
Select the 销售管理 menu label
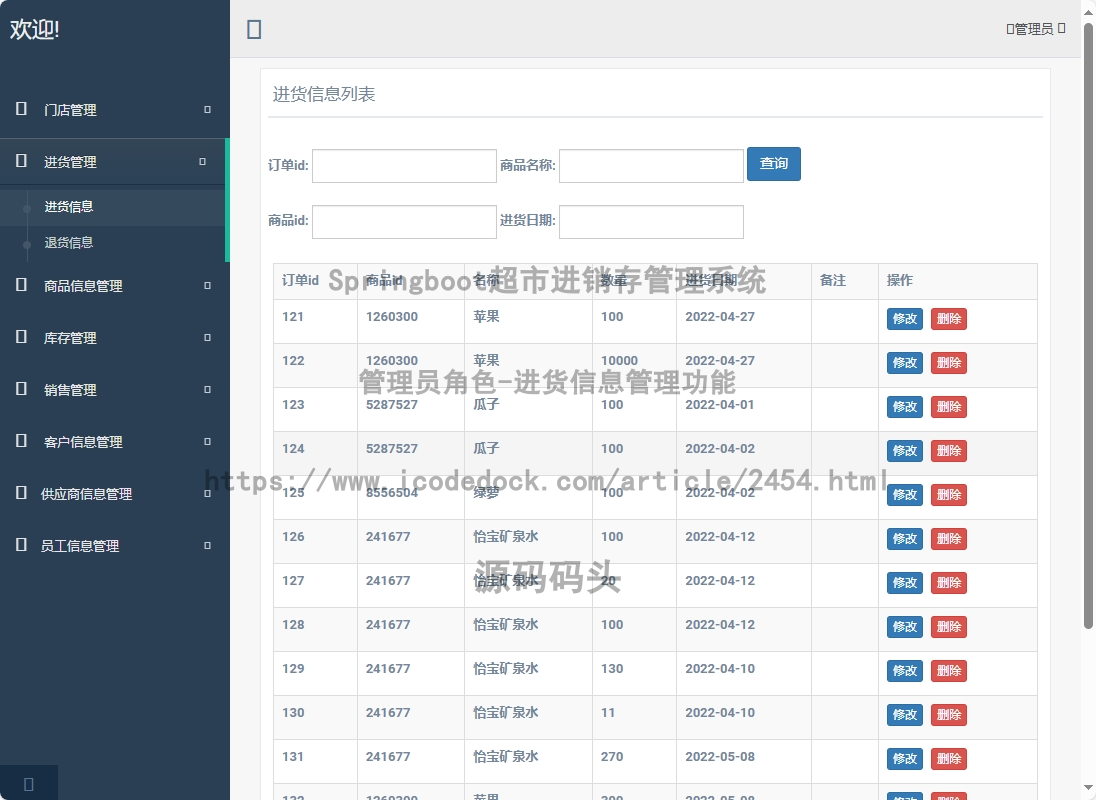point(70,390)
